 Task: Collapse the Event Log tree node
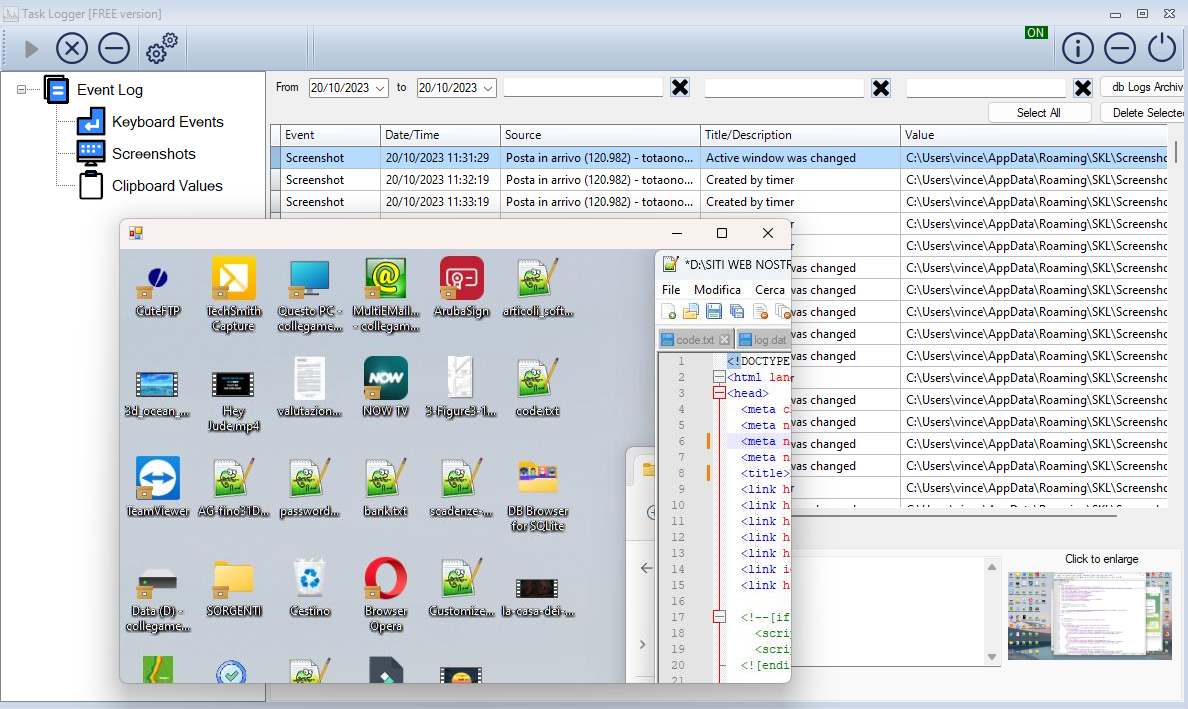[22, 90]
